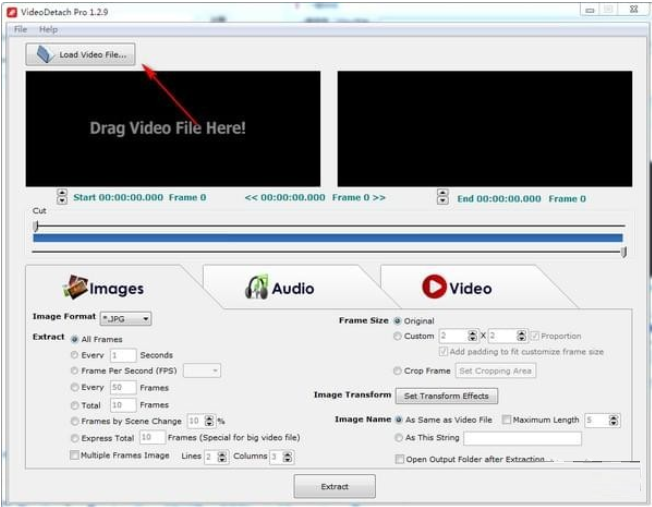
Task: Select Every N Frames radio button
Action: pyautogui.click(x=74, y=387)
